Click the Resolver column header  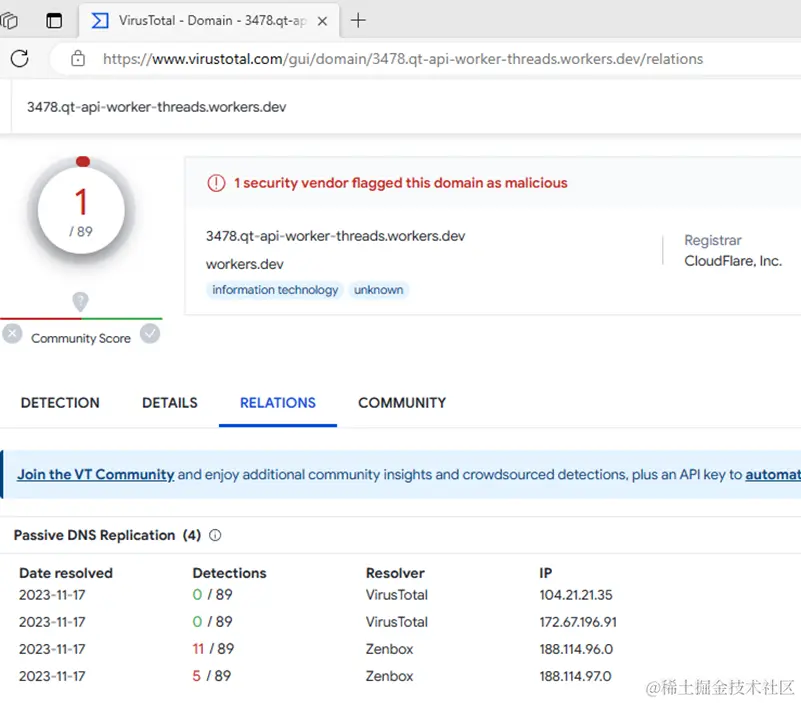point(395,573)
